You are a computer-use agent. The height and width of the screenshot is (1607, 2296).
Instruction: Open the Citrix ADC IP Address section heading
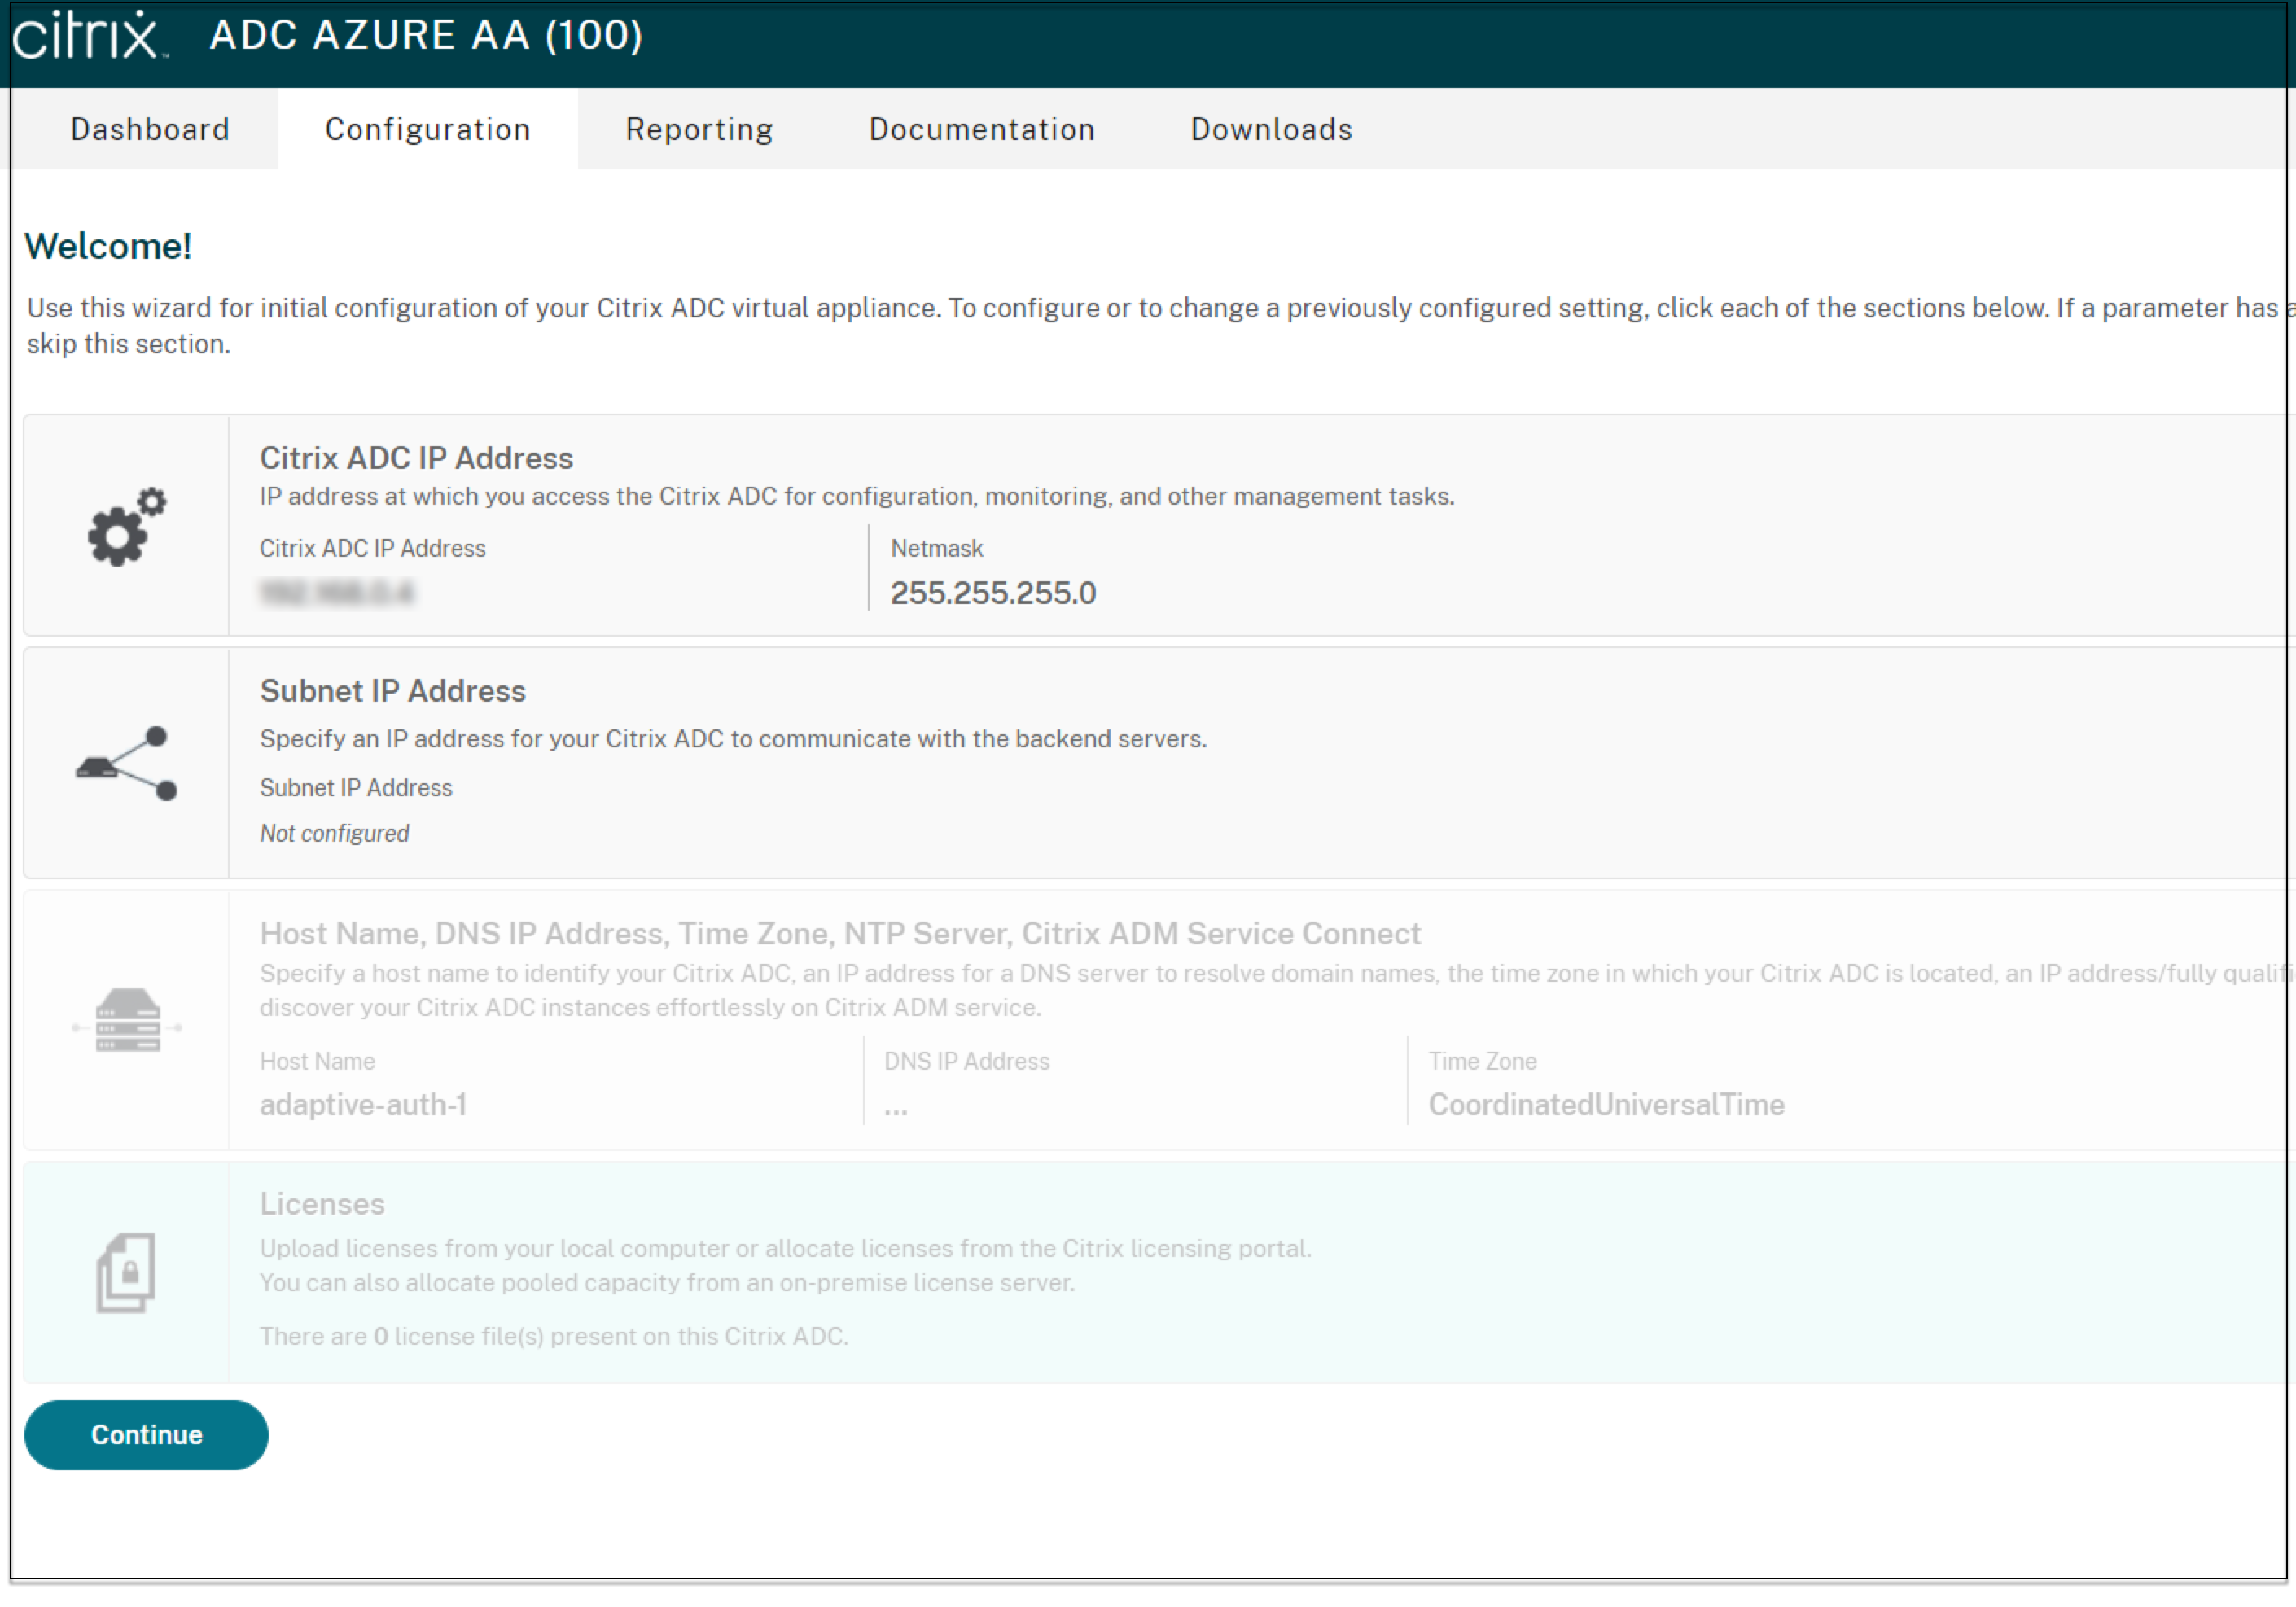[x=416, y=458]
